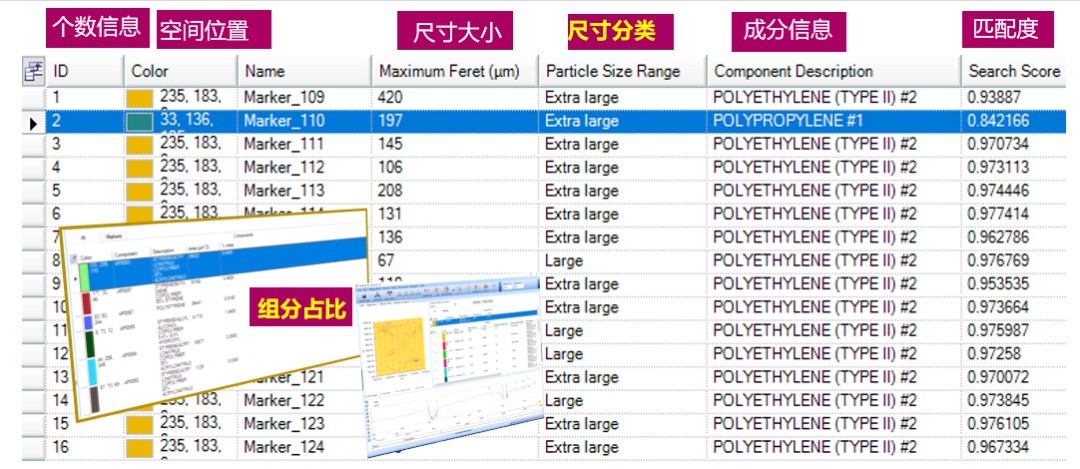The height and width of the screenshot is (469, 1080).
Task: Click the search score 0.973113
Action: click(999, 168)
